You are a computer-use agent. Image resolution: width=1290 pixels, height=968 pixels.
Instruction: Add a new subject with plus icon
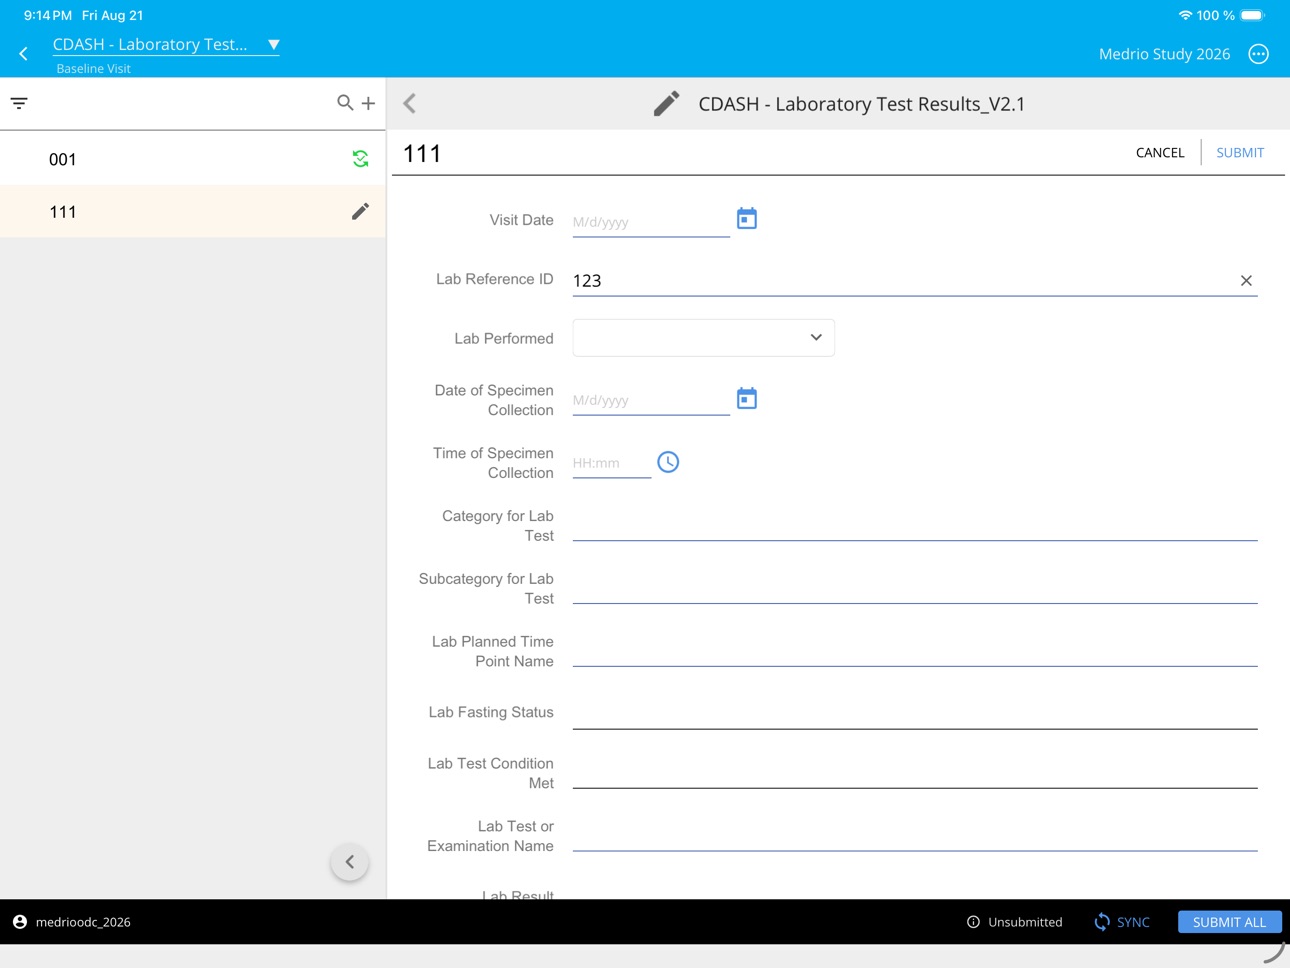click(x=368, y=103)
